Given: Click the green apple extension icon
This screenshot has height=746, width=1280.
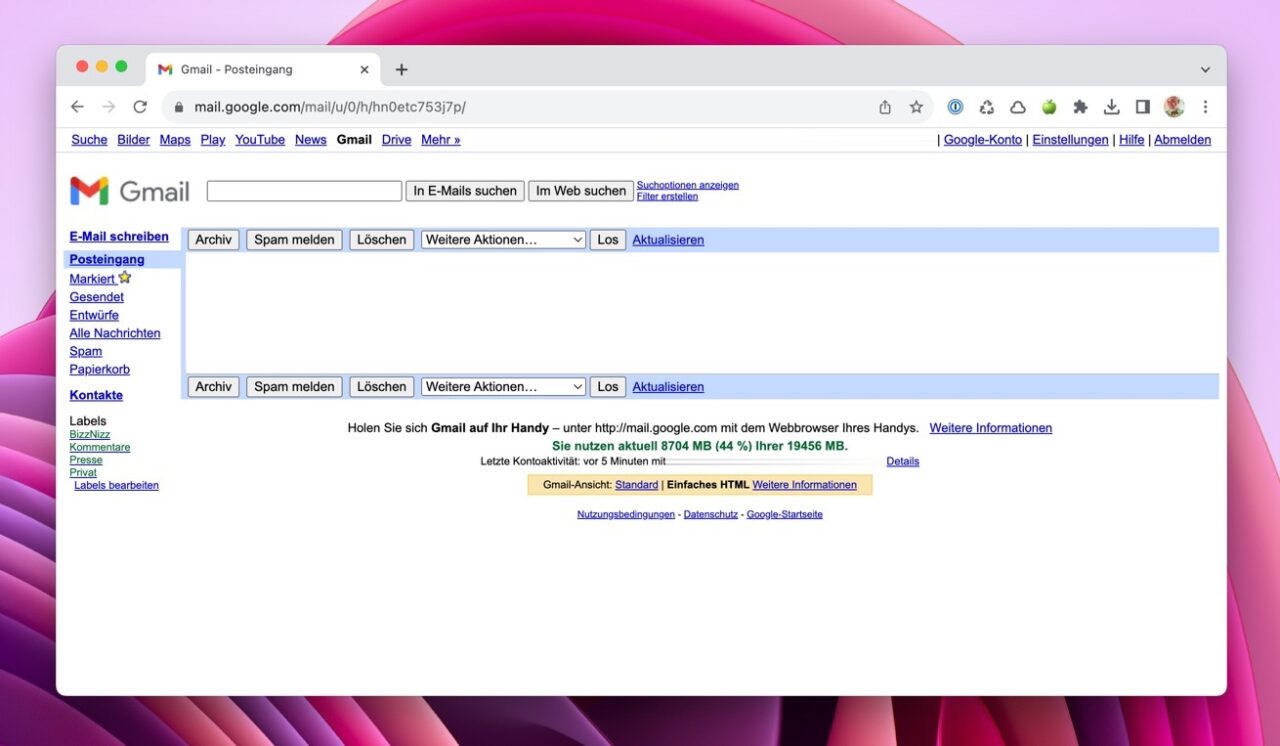Looking at the screenshot, I should tap(1049, 107).
